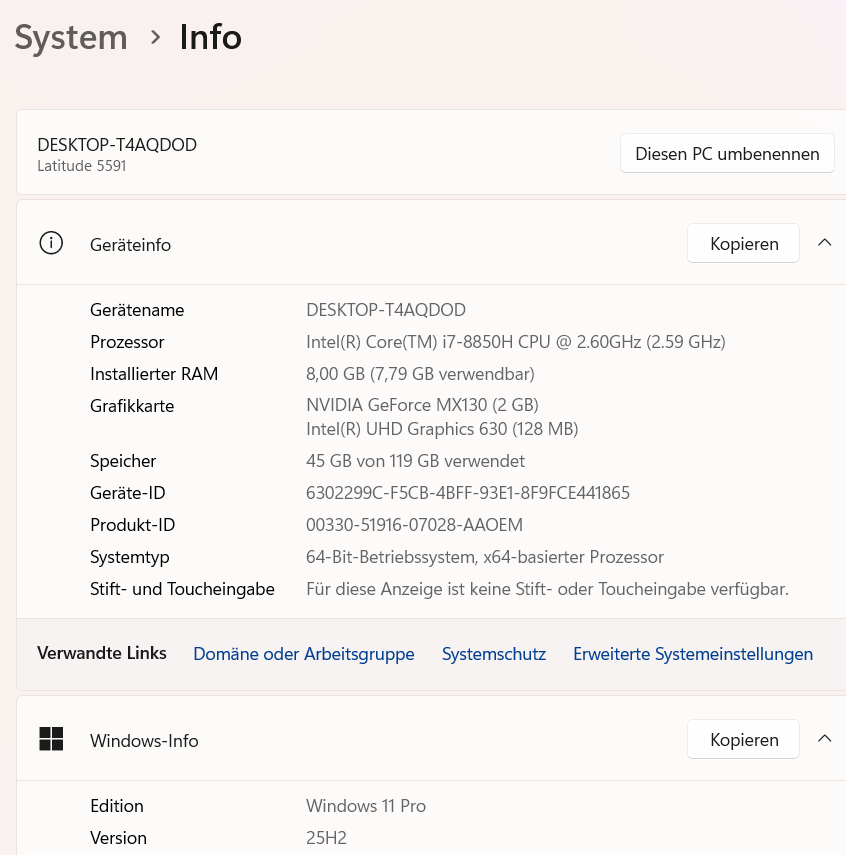Select the Intel Core i7-8850H processor value
The width and height of the screenshot is (846, 855).
[x=515, y=342]
